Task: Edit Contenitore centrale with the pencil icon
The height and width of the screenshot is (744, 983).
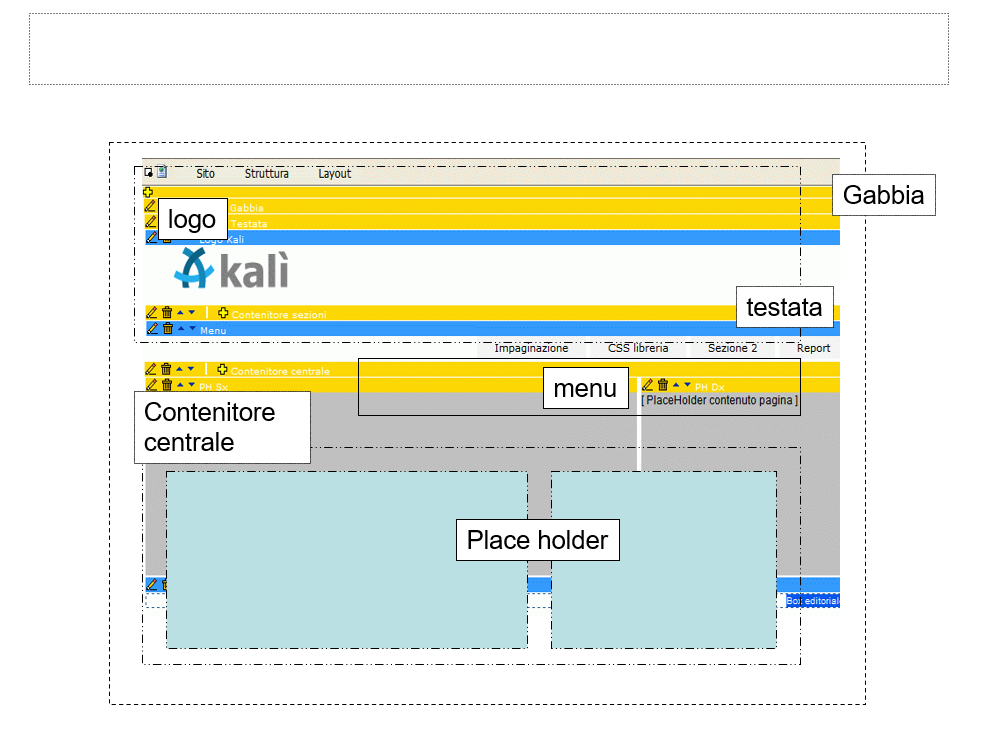Action: click(x=150, y=369)
